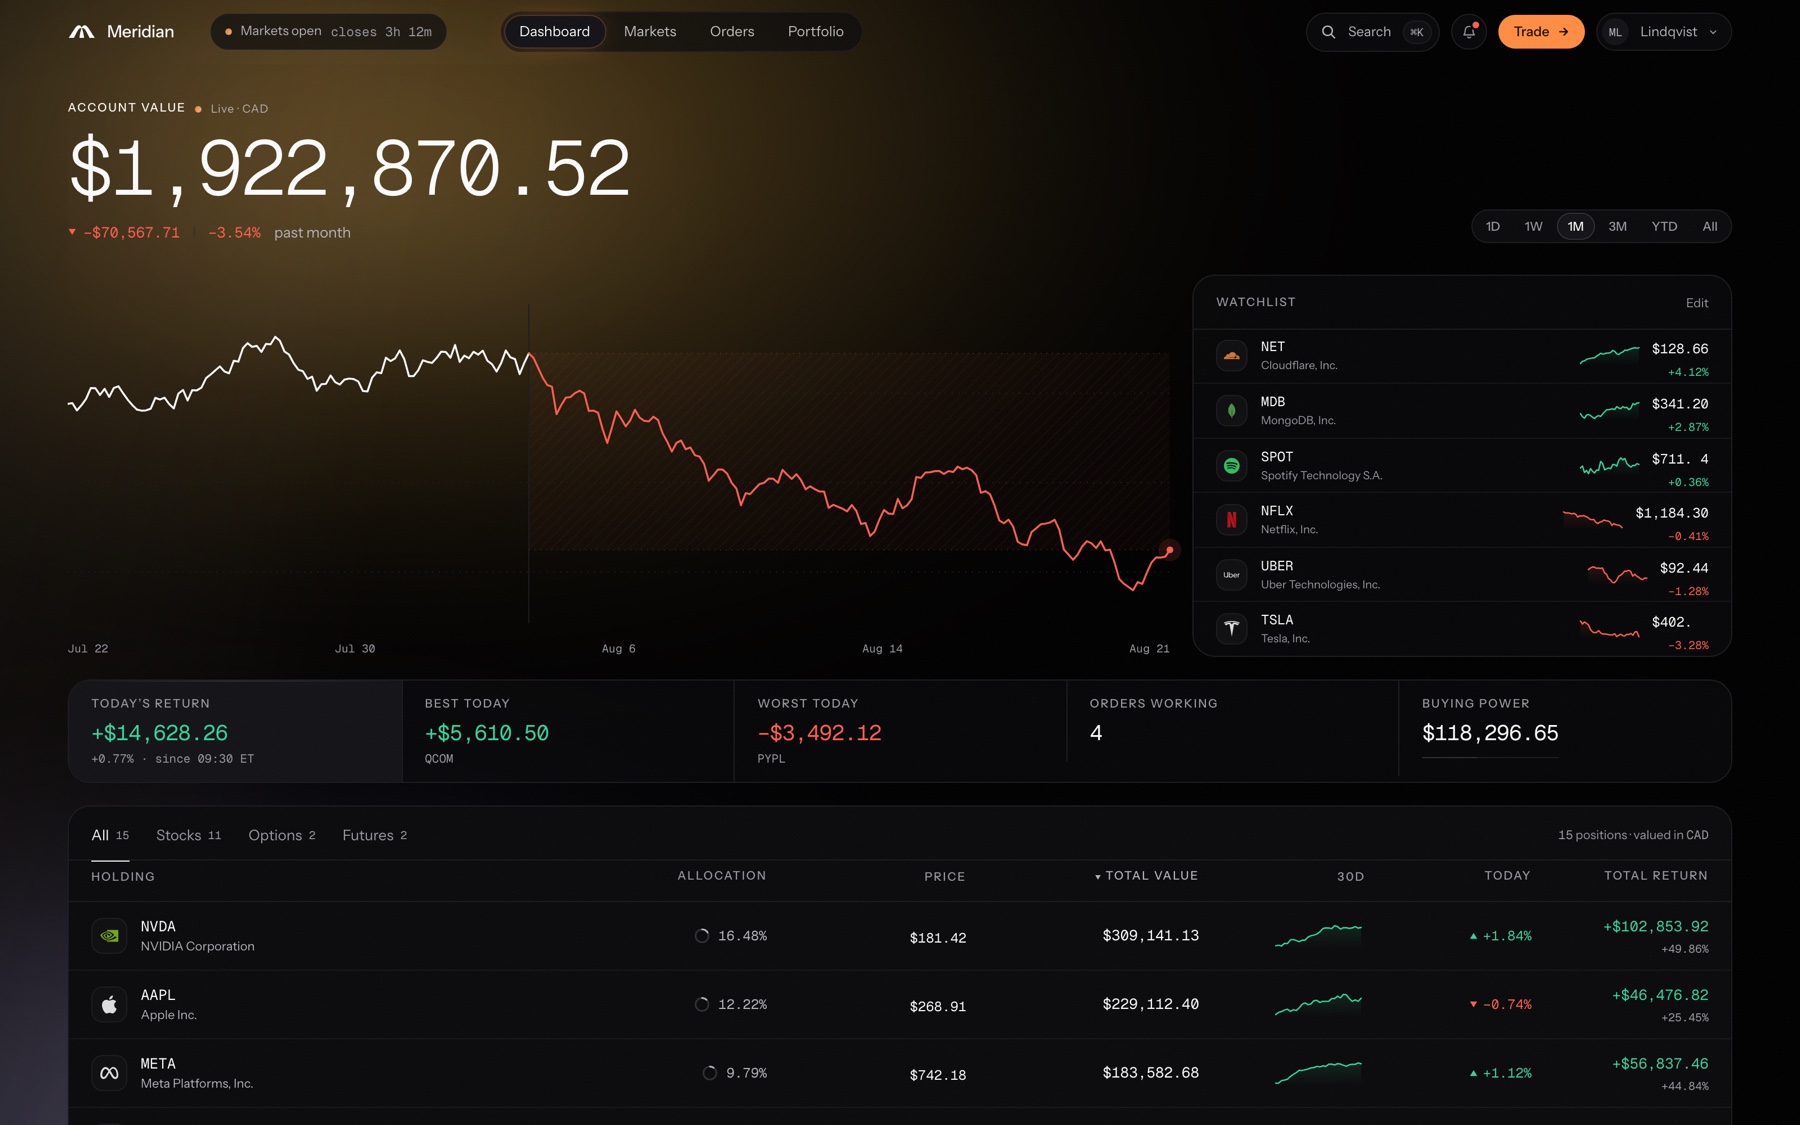The image size is (1800, 1125).
Task: Open the Buying Power card
Action: point(1564,731)
